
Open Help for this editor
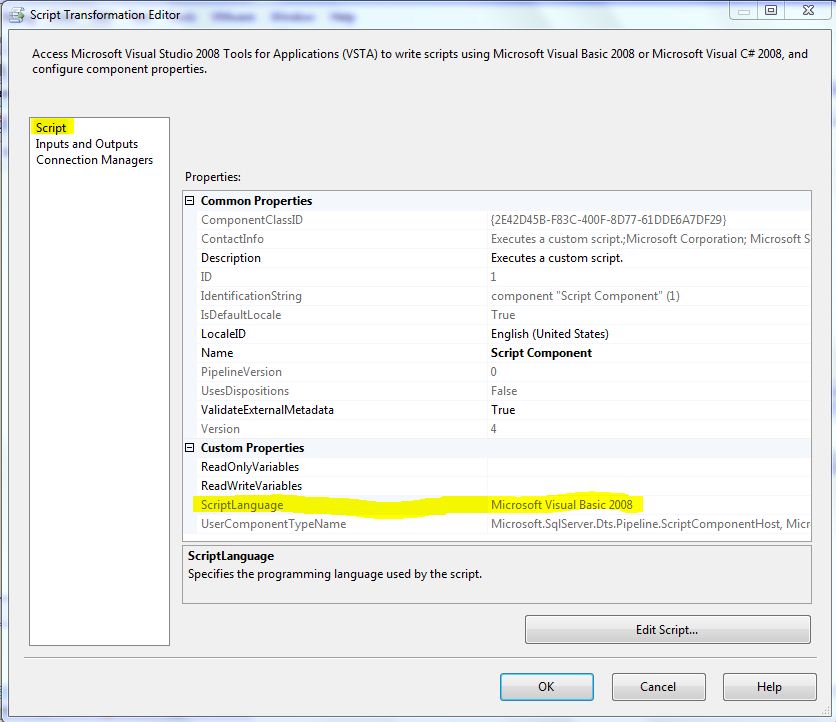point(769,687)
